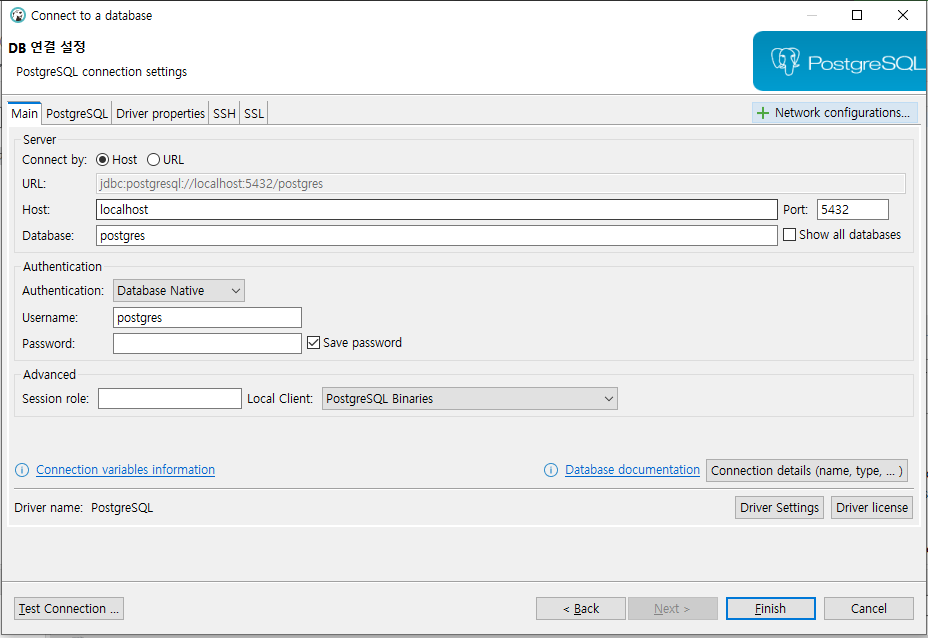Click the PostgreSQL elephant logo
928x638 pixels.
pos(785,61)
